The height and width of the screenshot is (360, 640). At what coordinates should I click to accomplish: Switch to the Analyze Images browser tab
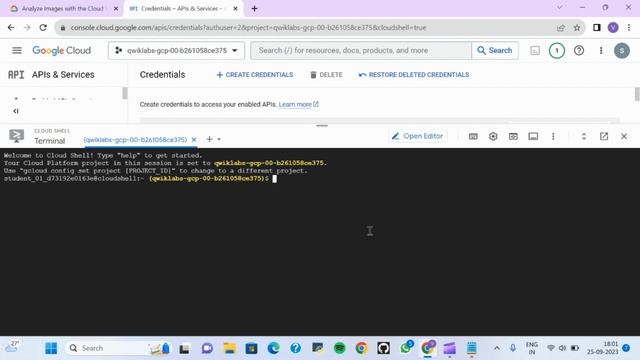[62, 8]
